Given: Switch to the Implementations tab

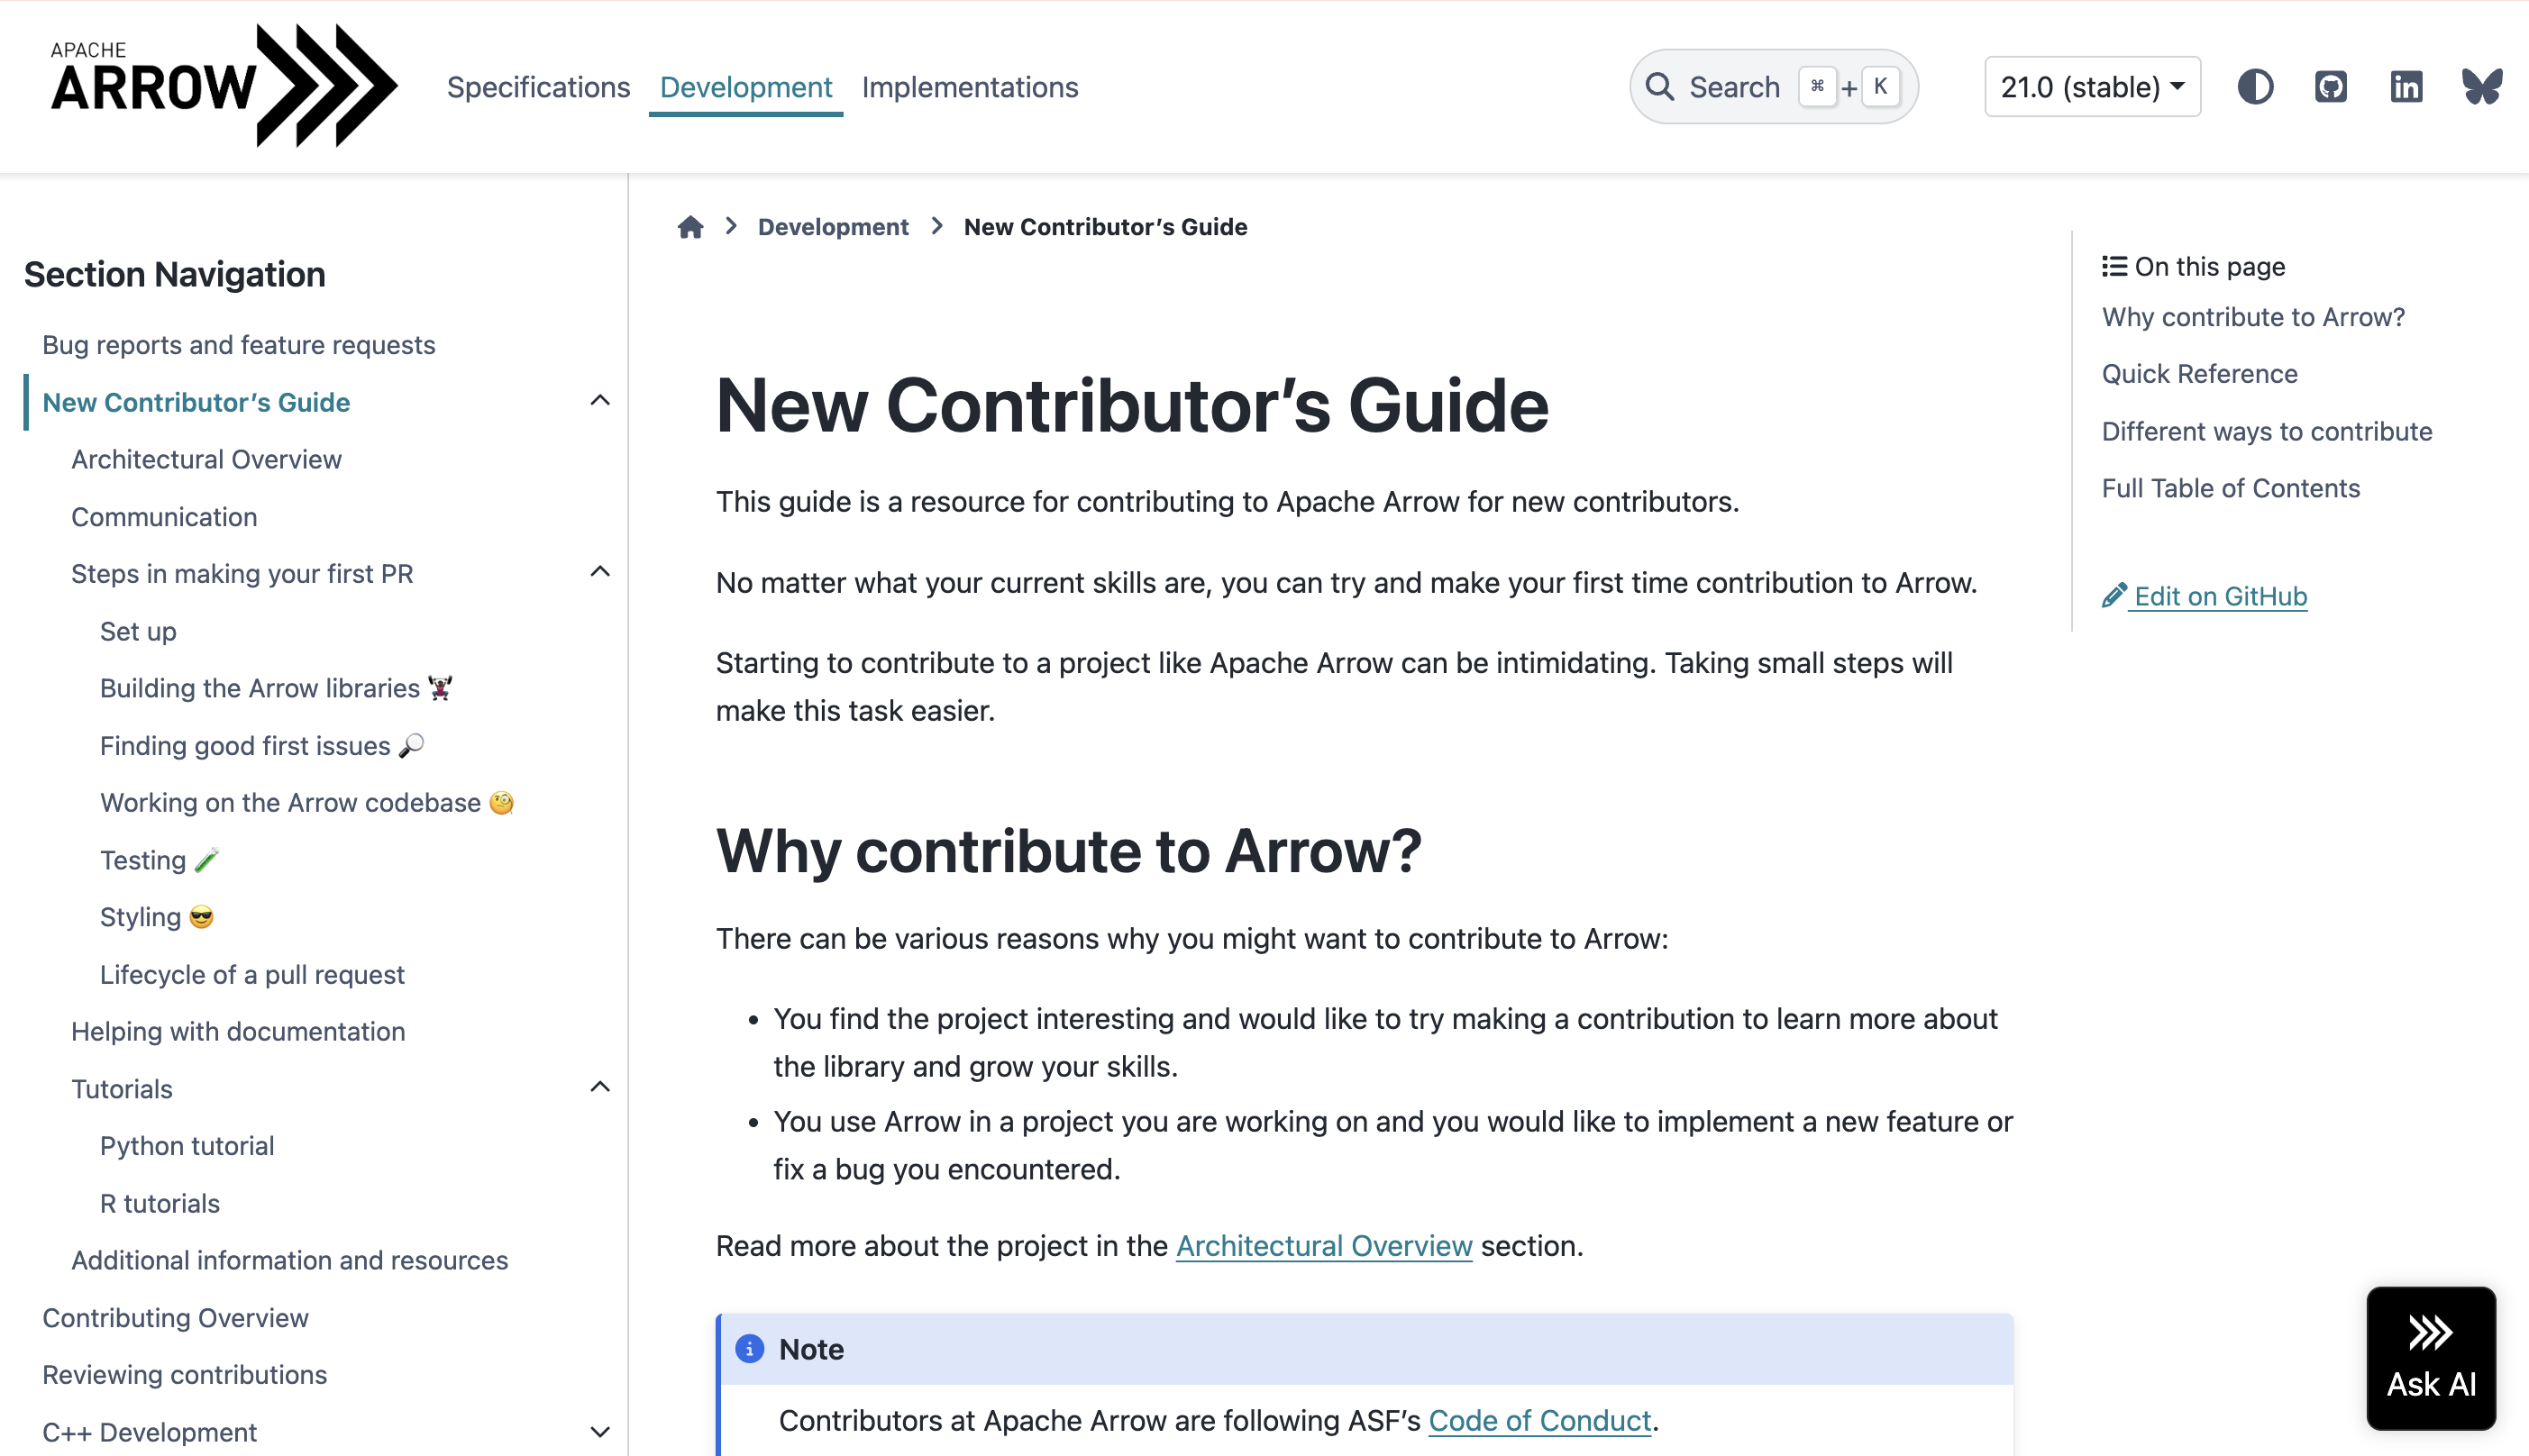Looking at the screenshot, I should point(969,87).
